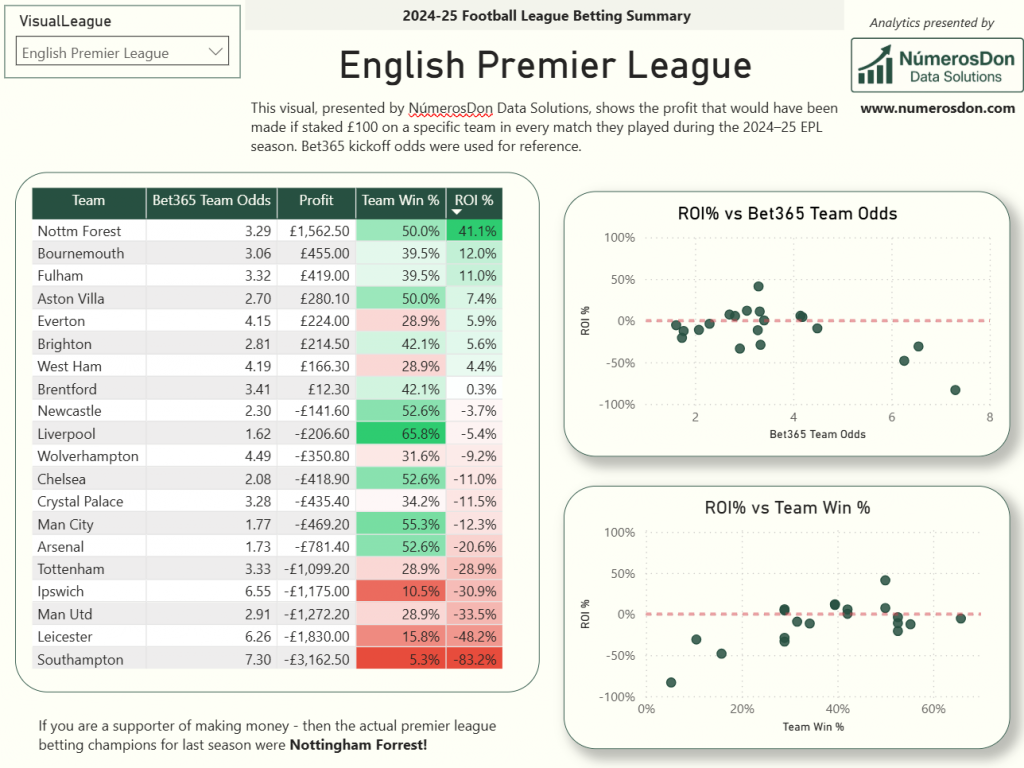
Task: Click Southampton's red ROI % cell
Action: point(474,660)
